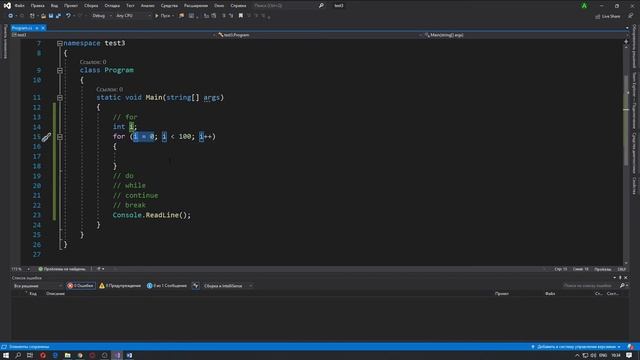Click the Undo toolbar icon
The width and height of the screenshot is (640, 360).
tap(68, 16)
